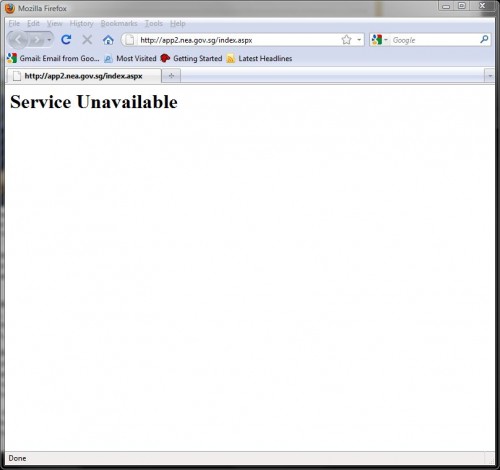Open the new tab plus button
Viewport: 500px width, 470px height.
point(171,76)
